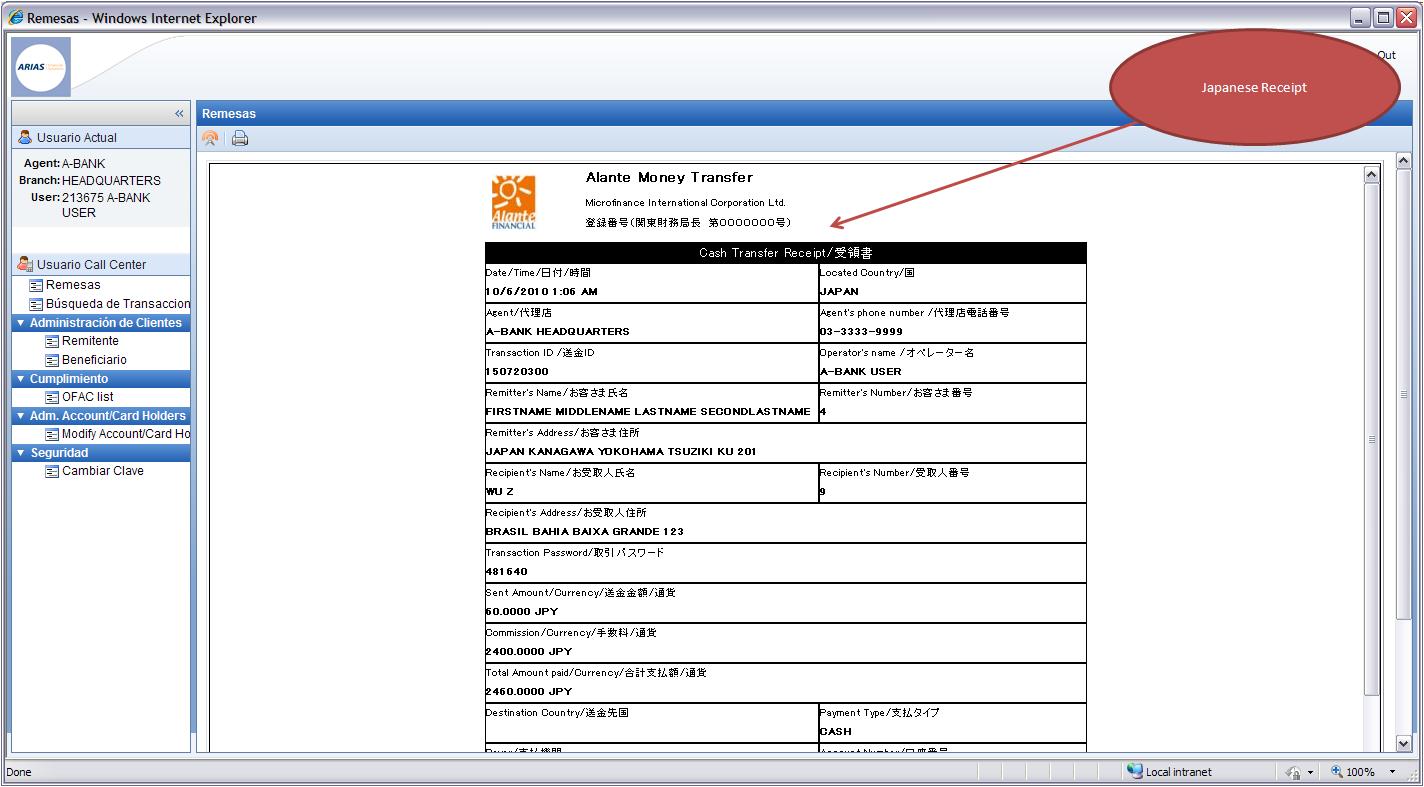Screen dimensions: 1424x787
Task: Collapse the Cumplimiento section
Action: [x=20, y=379]
